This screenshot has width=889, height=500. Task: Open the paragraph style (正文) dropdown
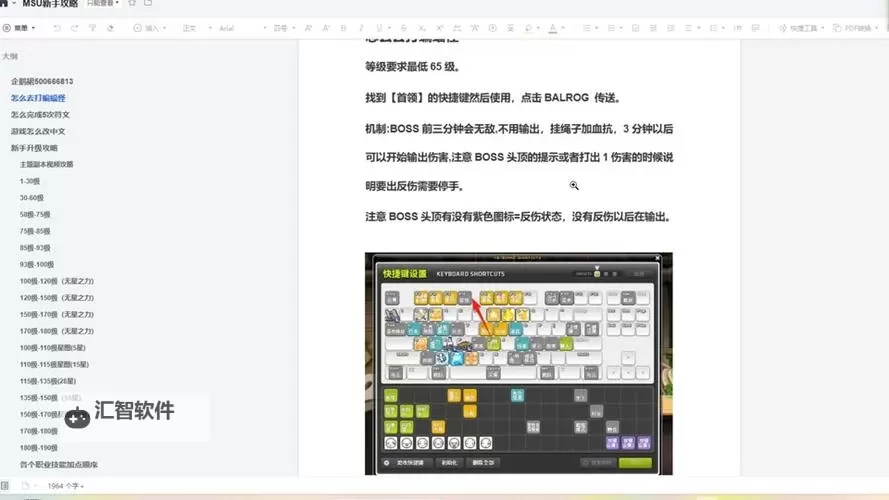[x=197, y=28]
